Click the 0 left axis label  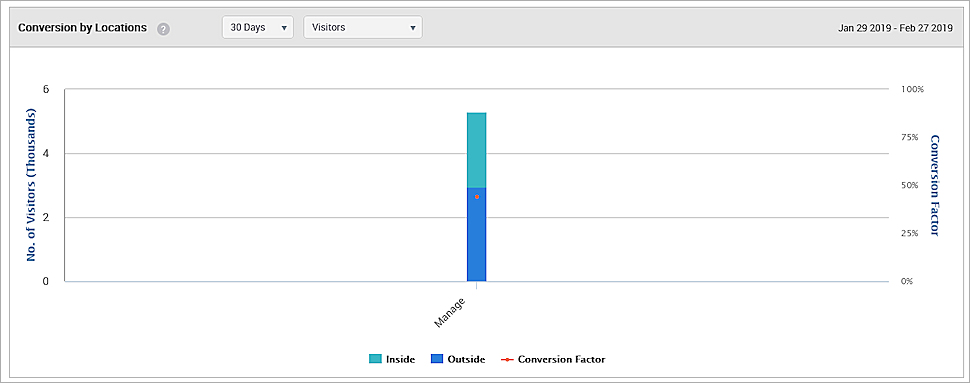pos(45,282)
